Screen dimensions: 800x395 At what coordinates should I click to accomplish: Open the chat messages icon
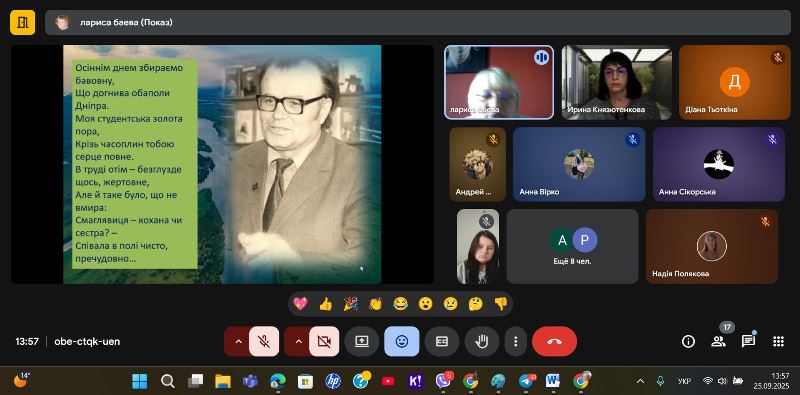click(748, 341)
